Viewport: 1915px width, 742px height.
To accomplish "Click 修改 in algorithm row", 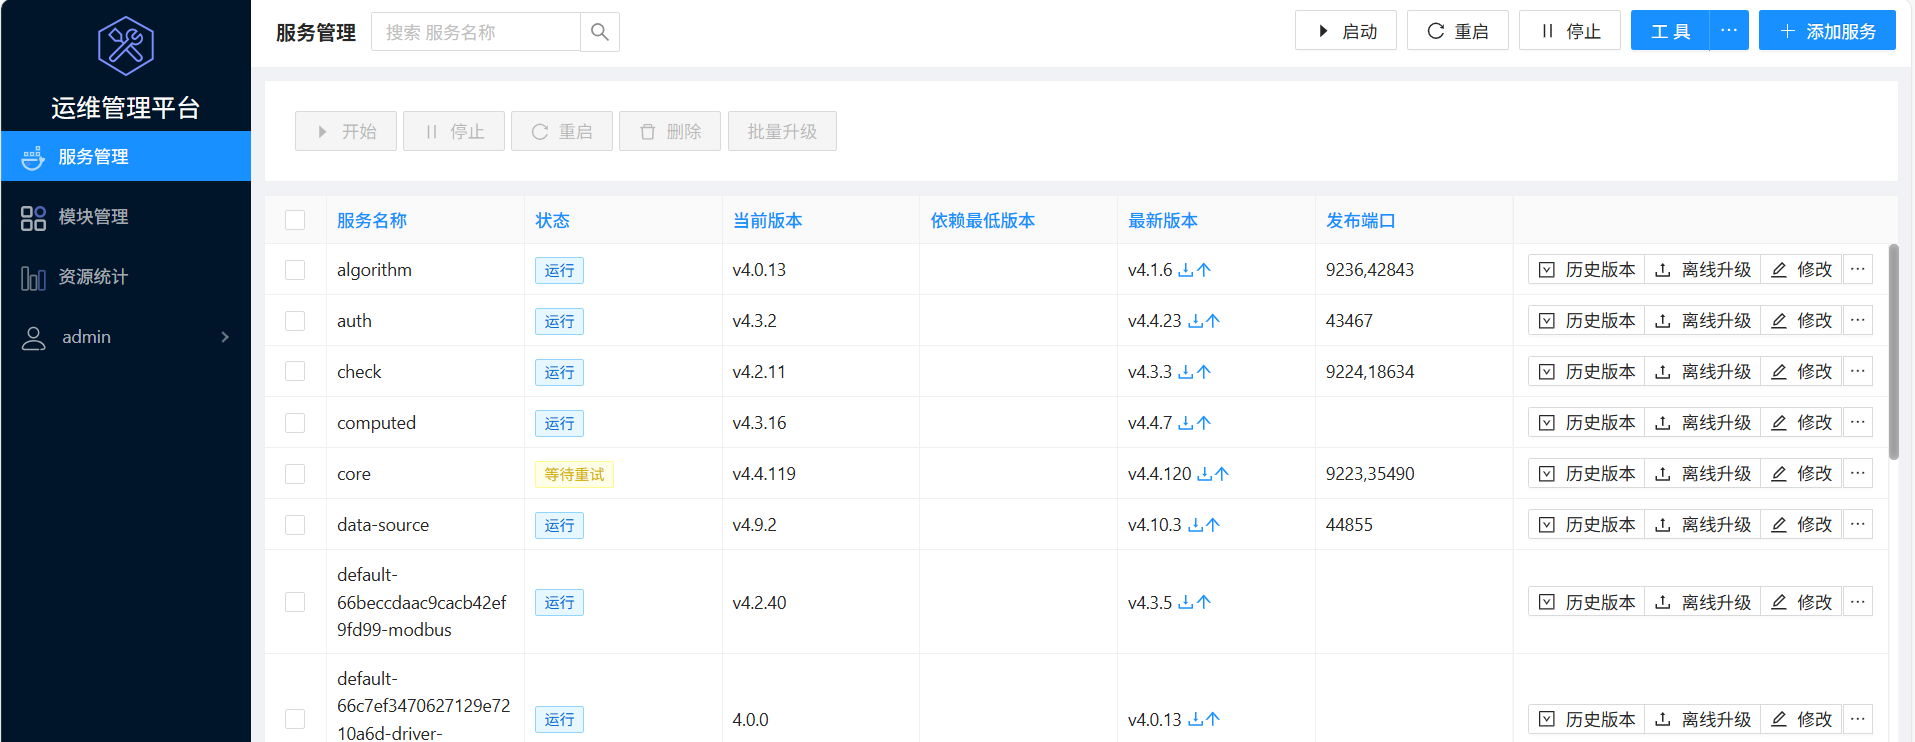I will 1802,270.
